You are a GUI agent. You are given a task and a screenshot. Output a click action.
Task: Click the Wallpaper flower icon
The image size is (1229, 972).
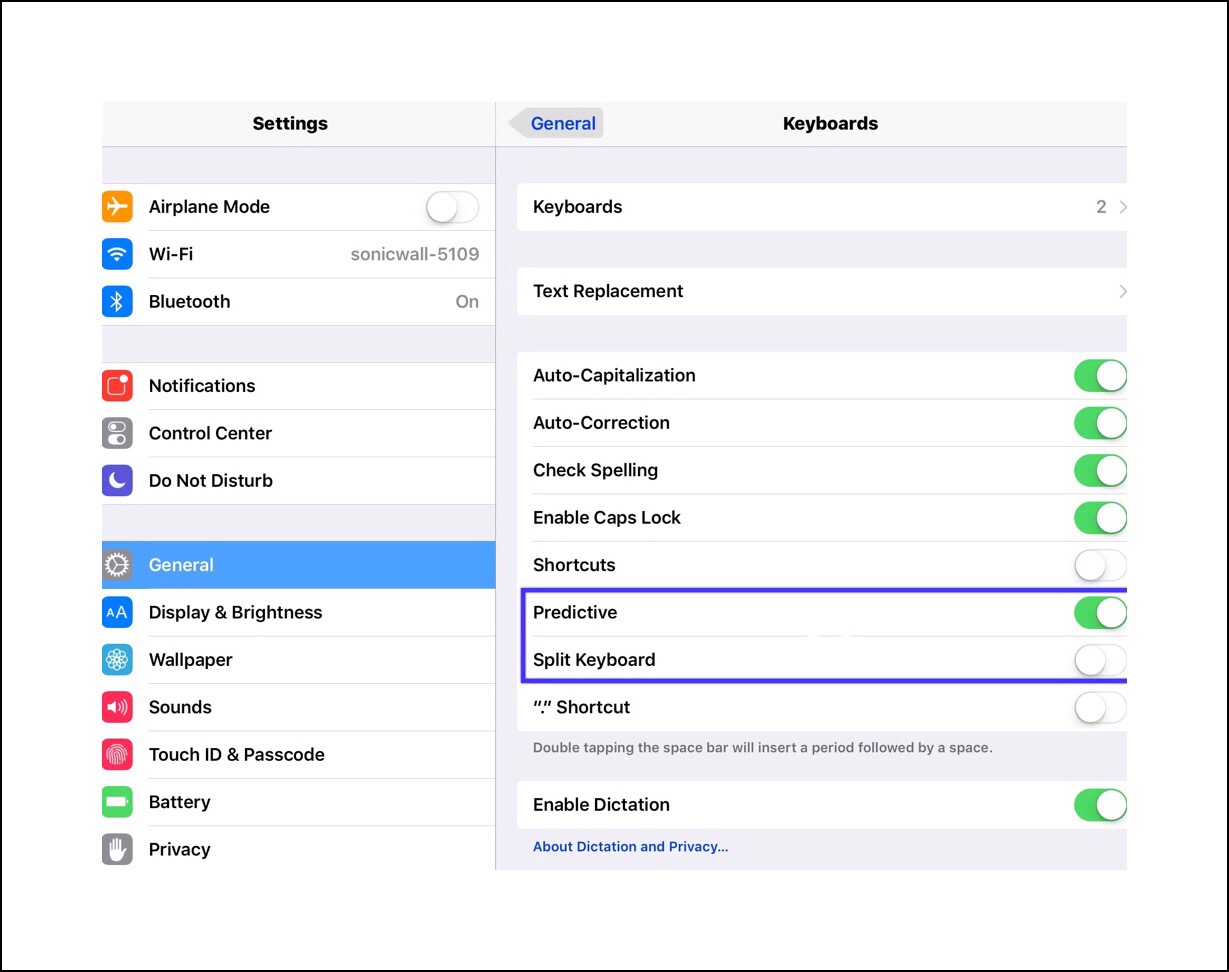[117, 660]
